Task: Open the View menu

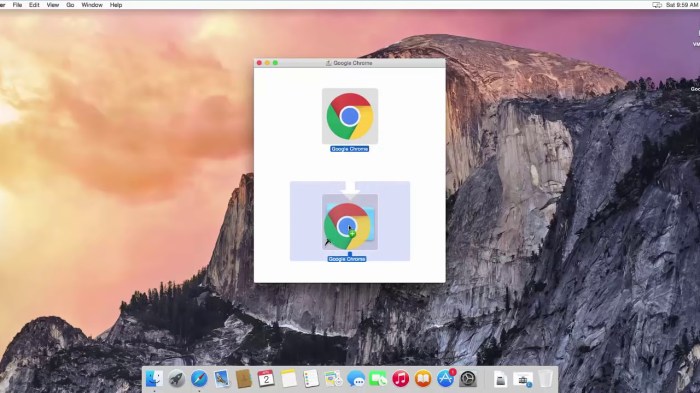Action: coord(53,5)
